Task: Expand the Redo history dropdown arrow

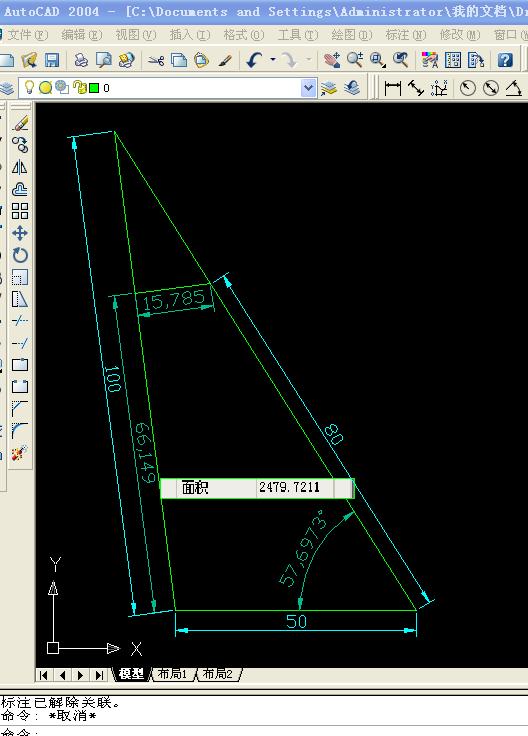Action: (308, 60)
